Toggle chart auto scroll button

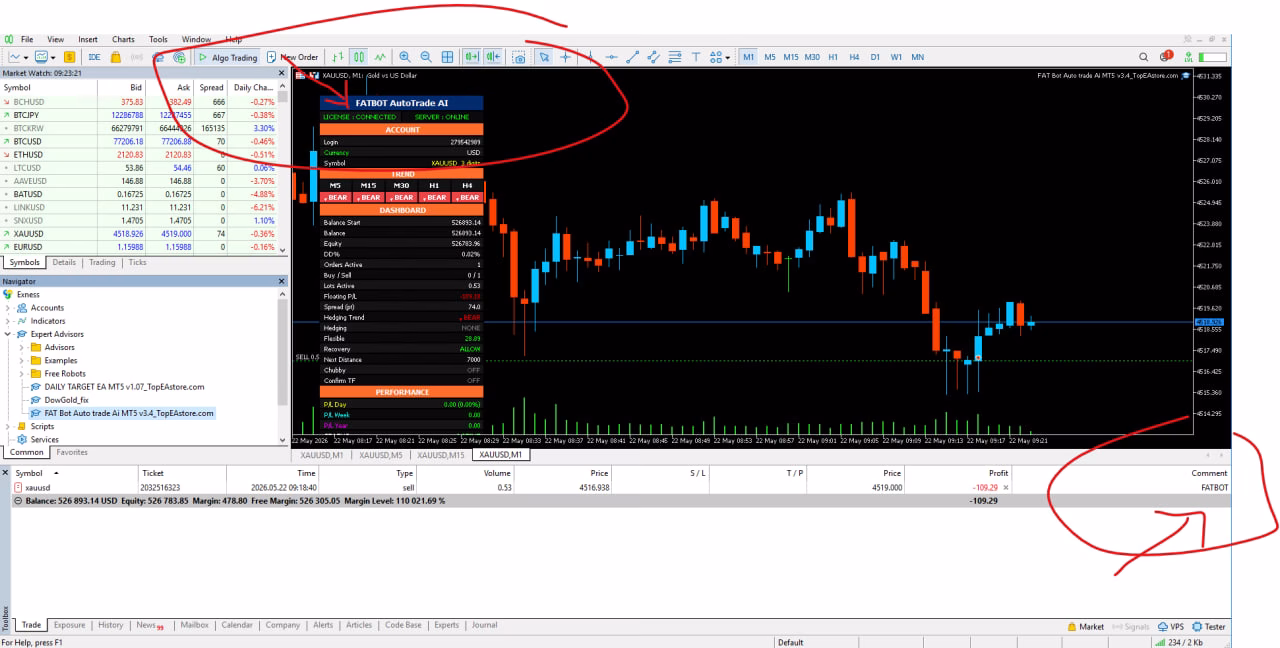[x=470, y=57]
